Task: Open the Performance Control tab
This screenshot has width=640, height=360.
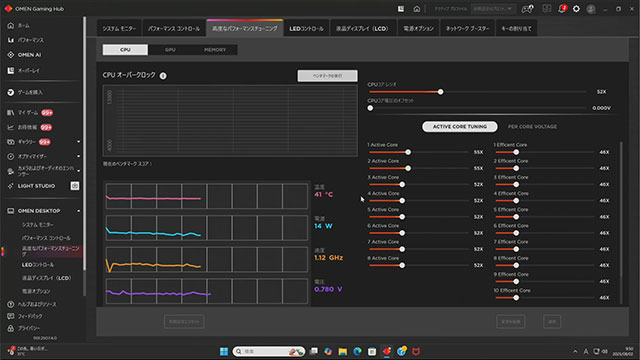Action: [x=174, y=29]
